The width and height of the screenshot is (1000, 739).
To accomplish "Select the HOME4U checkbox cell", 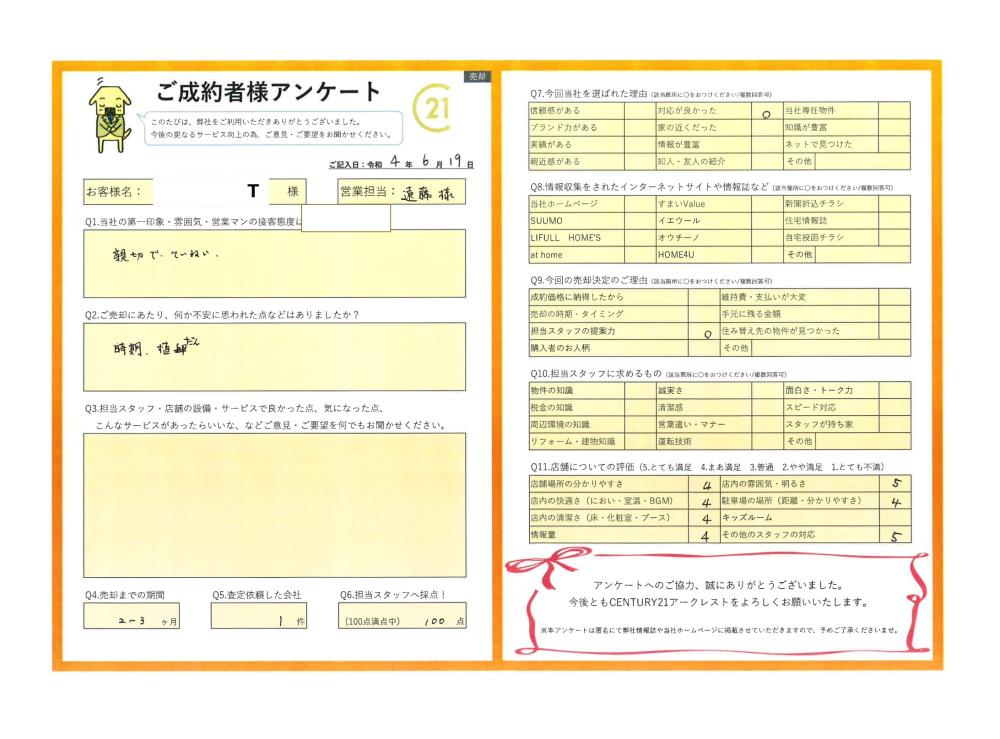I will pos(766,255).
